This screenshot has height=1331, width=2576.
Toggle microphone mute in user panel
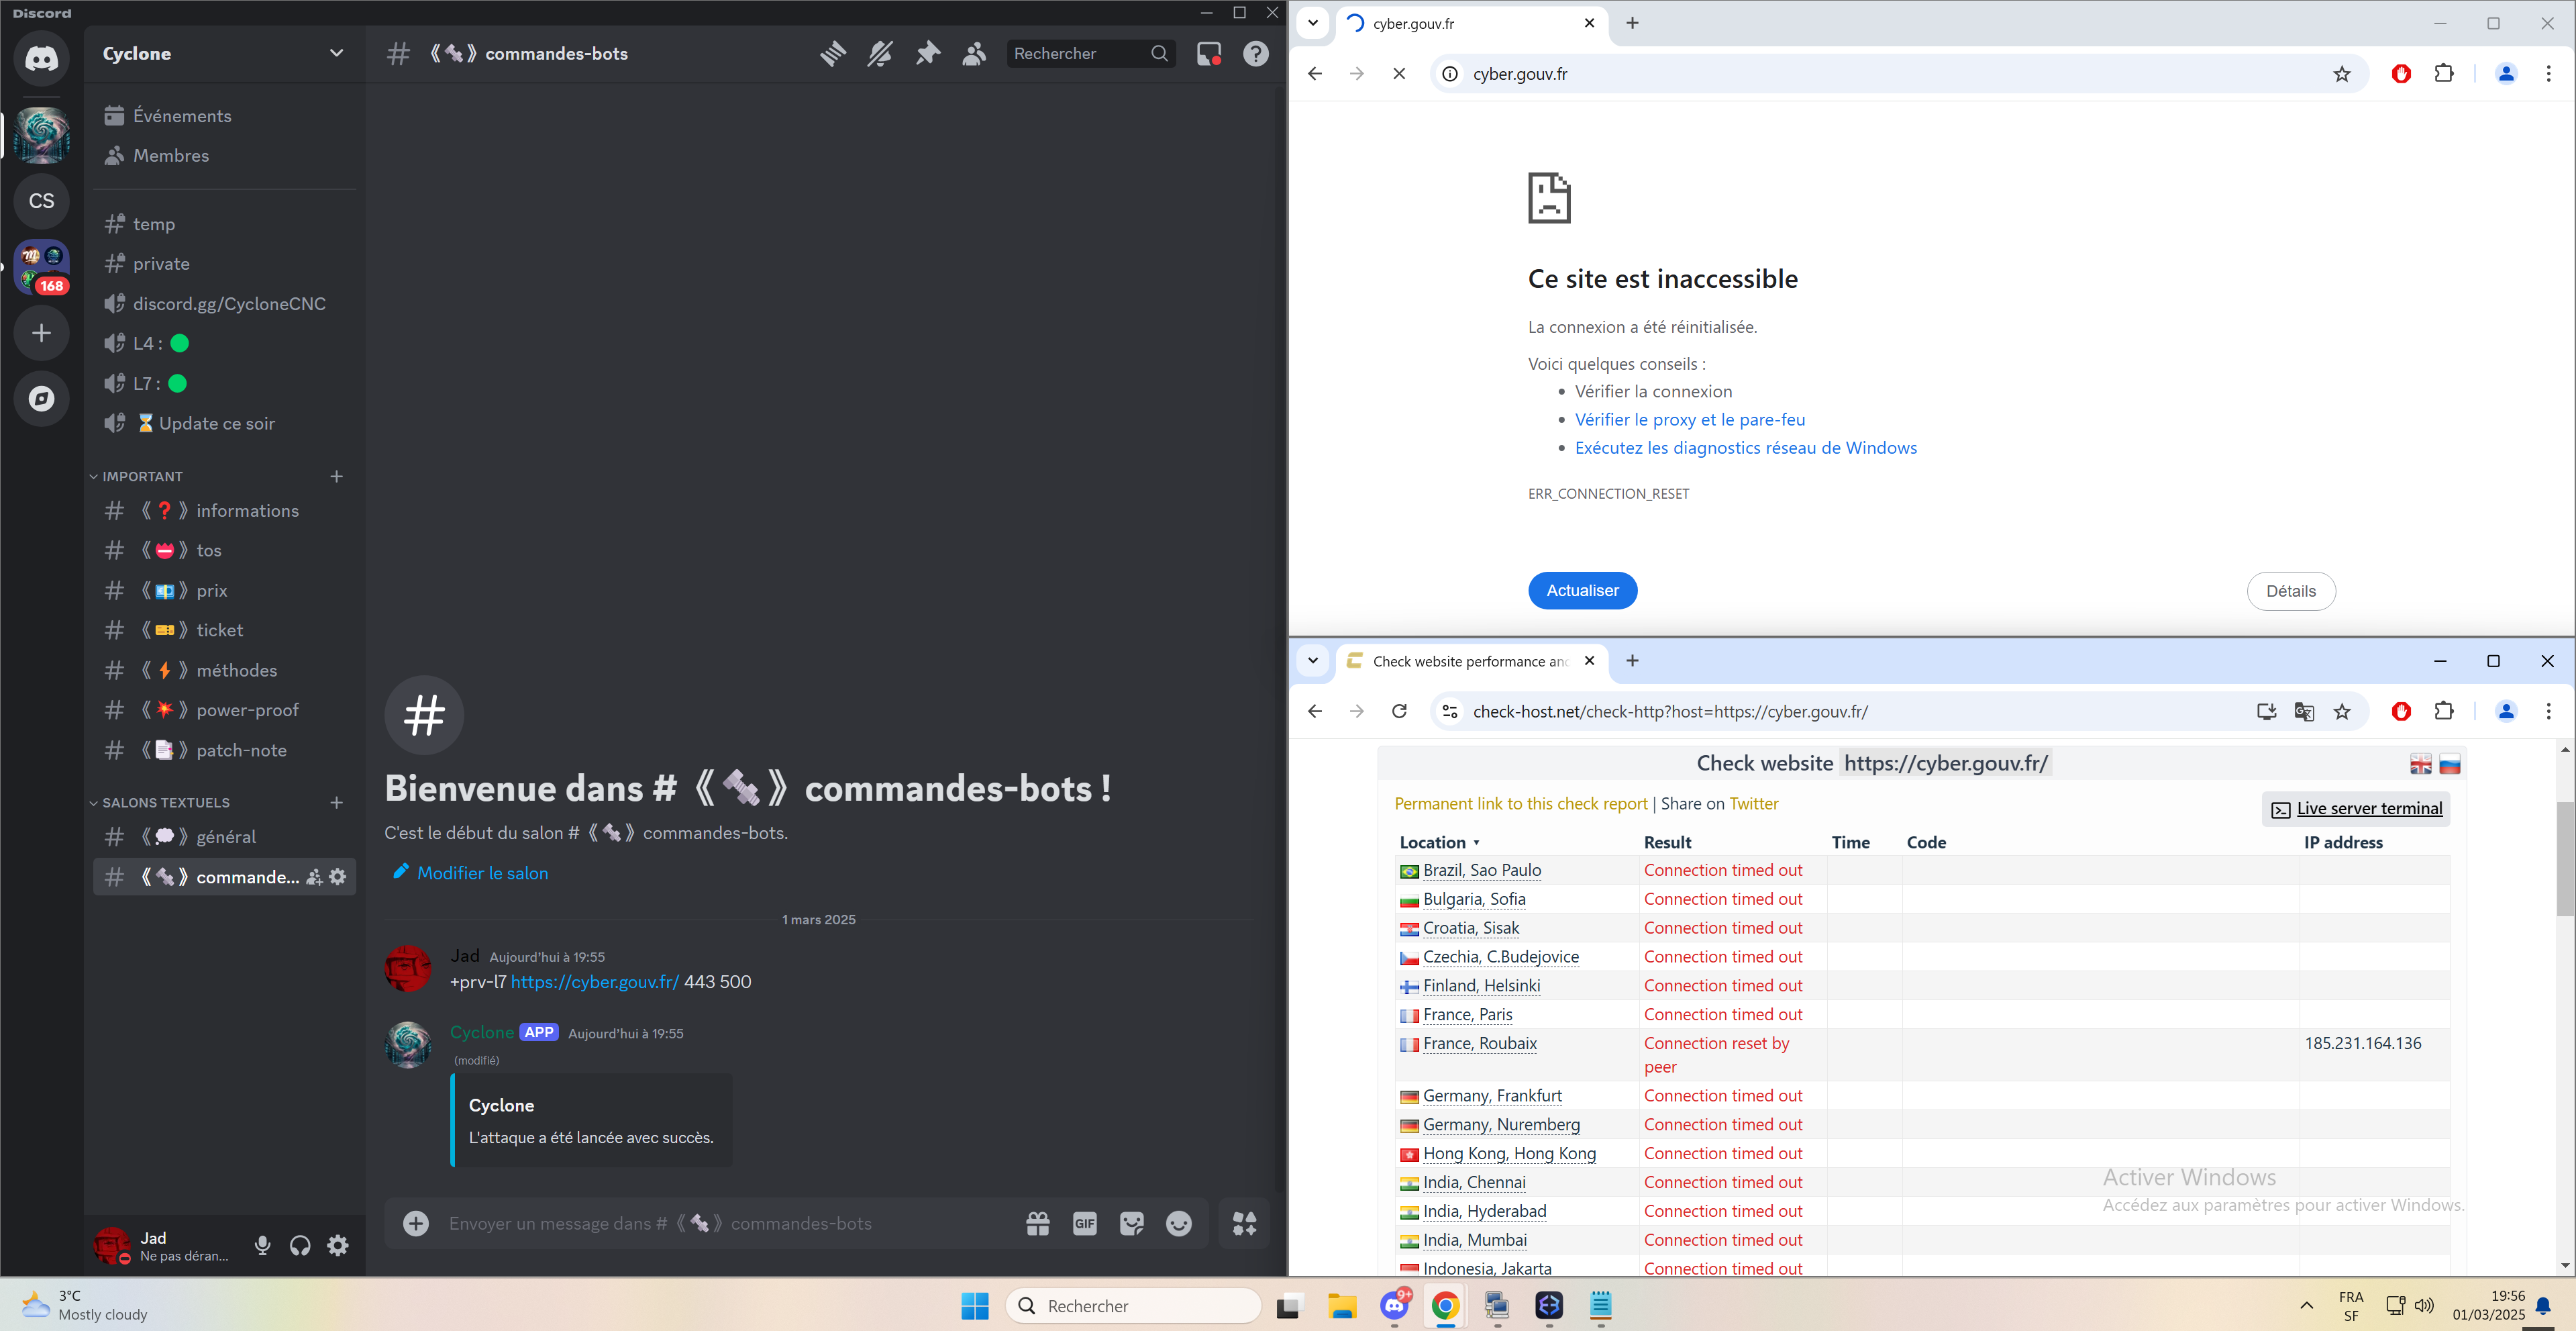pos(262,1245)
